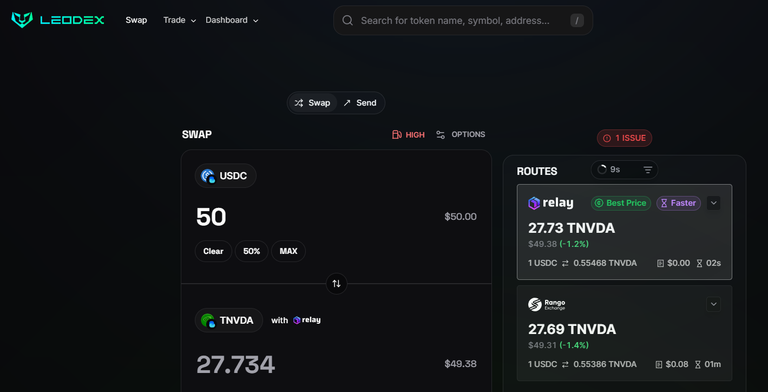Click the relay logo in routes
This screenshot has width=768, height=392.
click(551, 203)
